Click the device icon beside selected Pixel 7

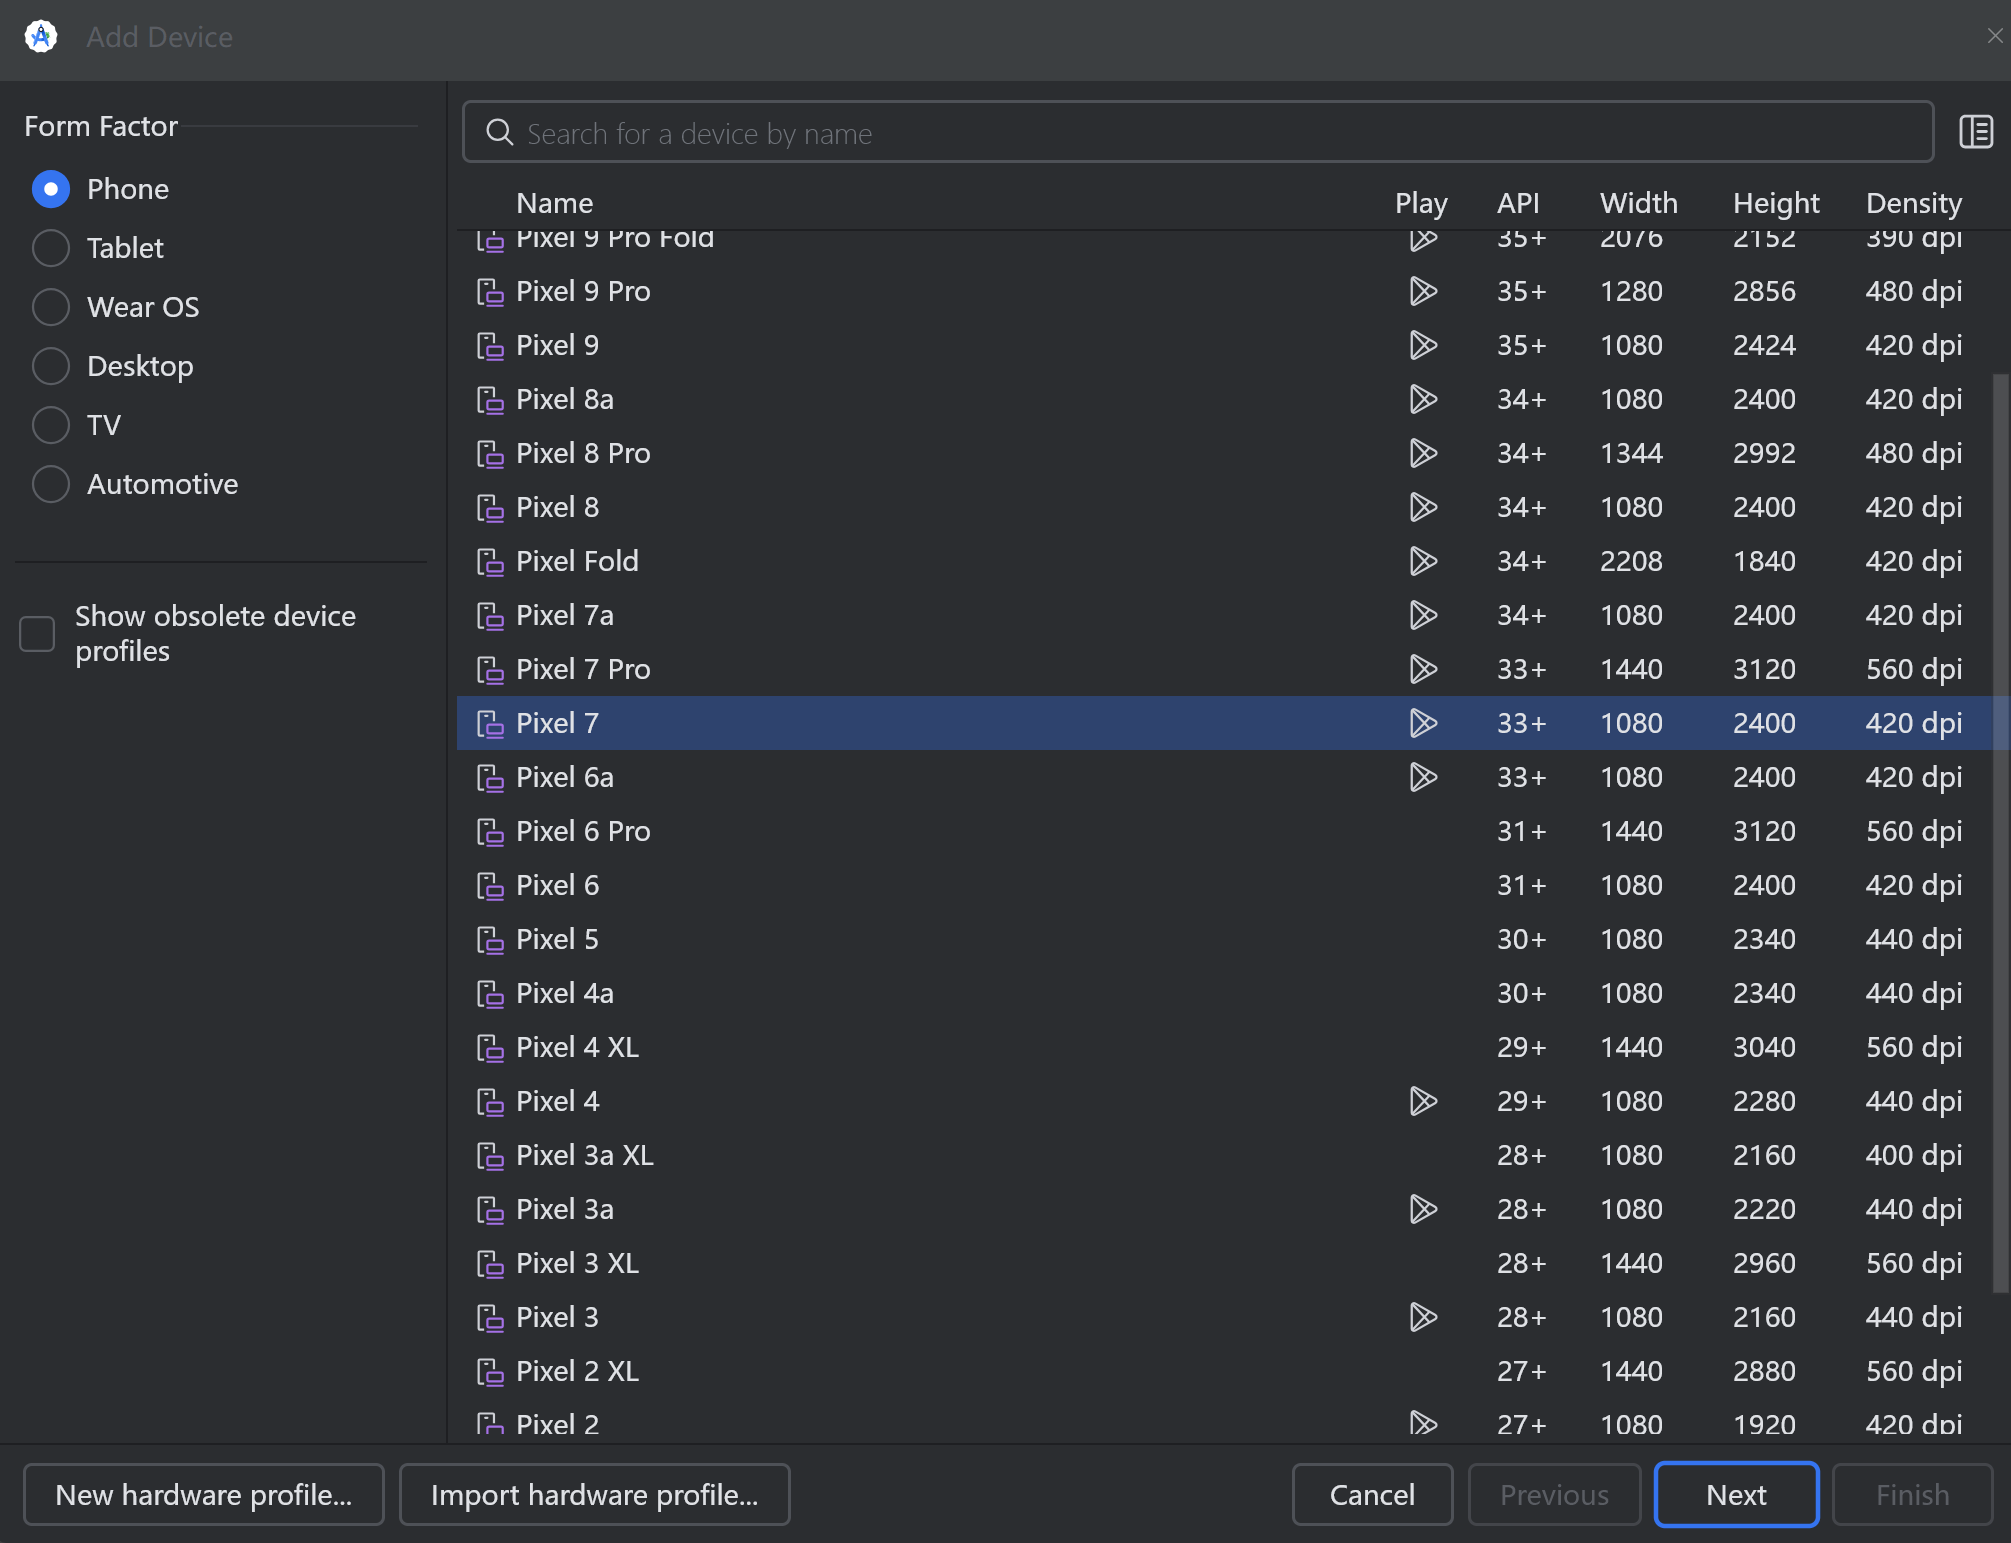point(490,724)
